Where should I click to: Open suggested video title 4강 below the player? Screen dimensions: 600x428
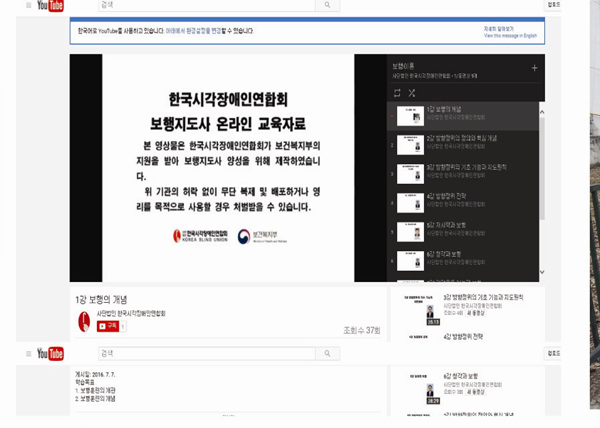tap(463, 337)
